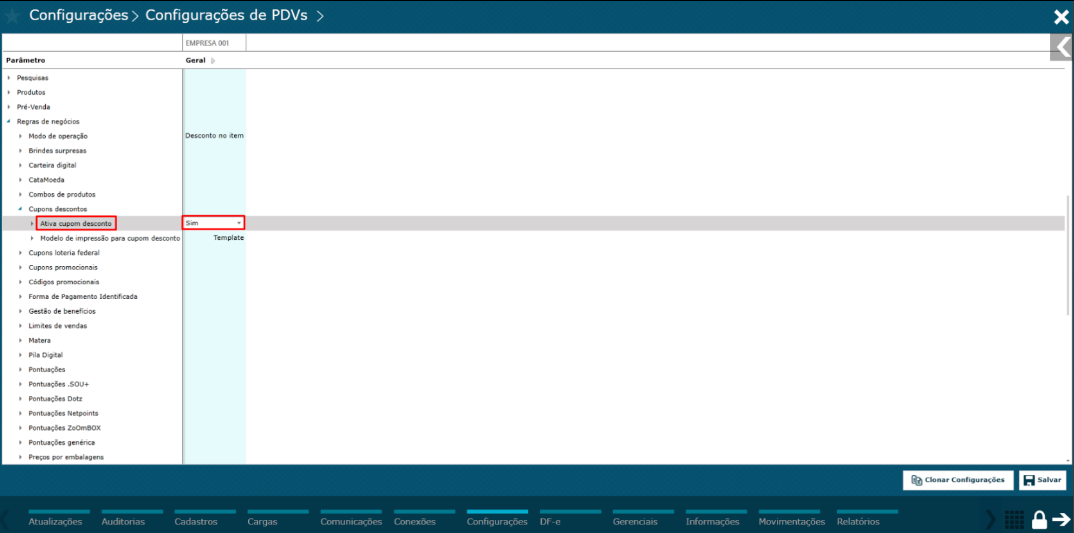Select Limites de vendas item
1074x533 pixels.
tap(58, 325)
